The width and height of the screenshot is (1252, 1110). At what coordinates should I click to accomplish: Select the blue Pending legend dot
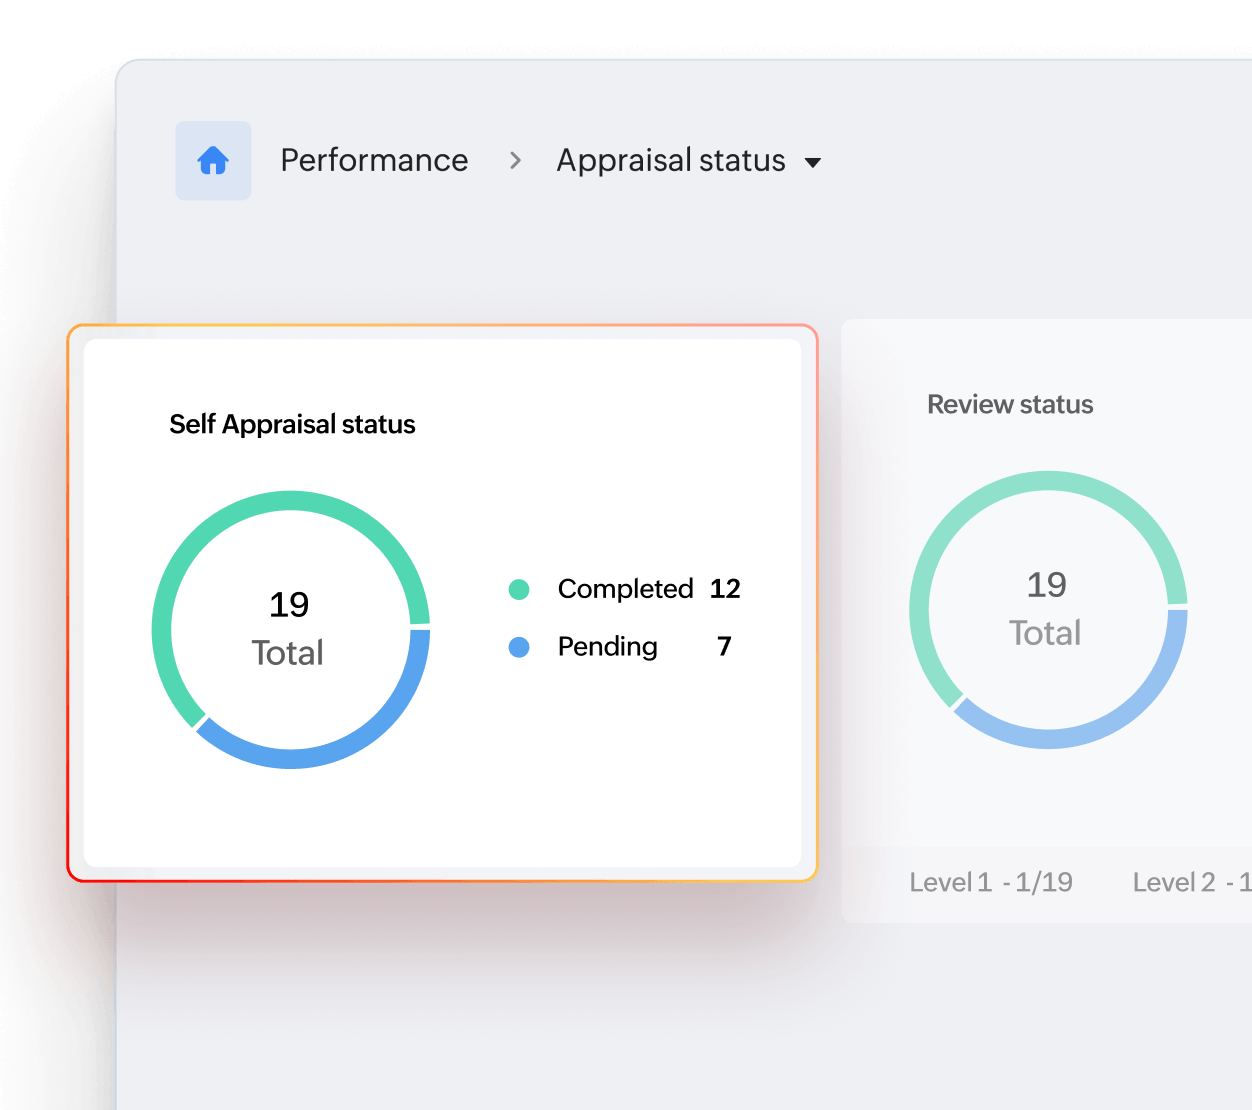(520, 647)
